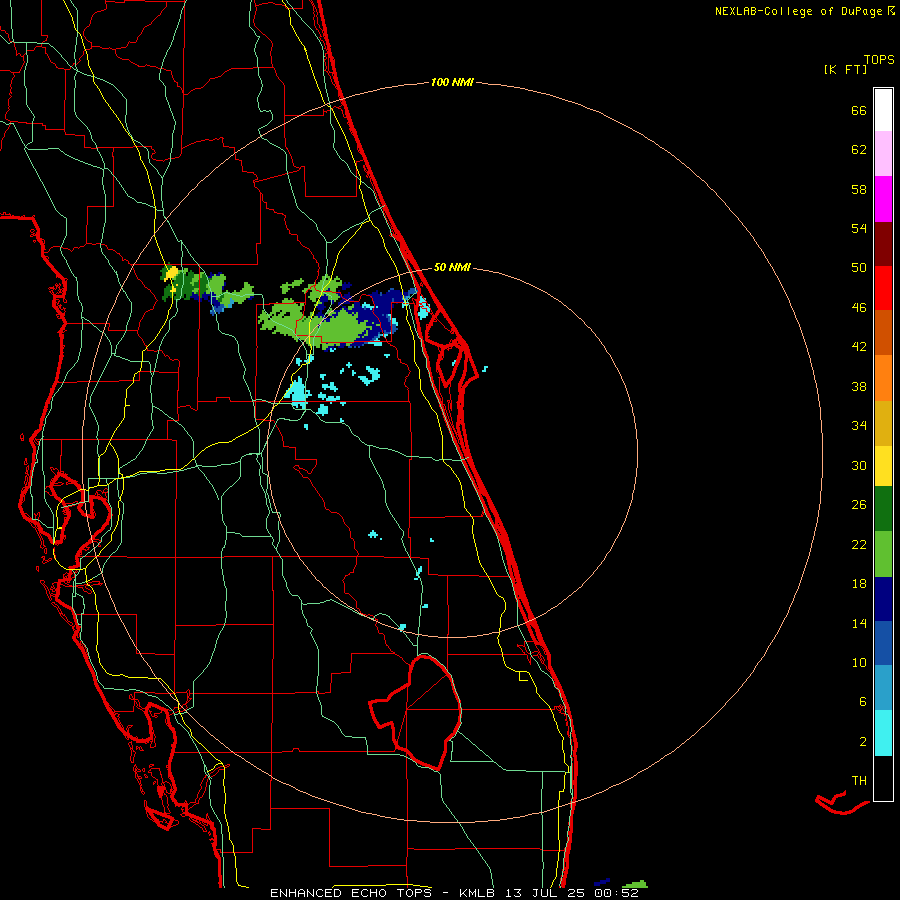Image resolution: width=900 pixels, height=900 pixels.
Task: Click the legend value 18
Action: point(859,584)
